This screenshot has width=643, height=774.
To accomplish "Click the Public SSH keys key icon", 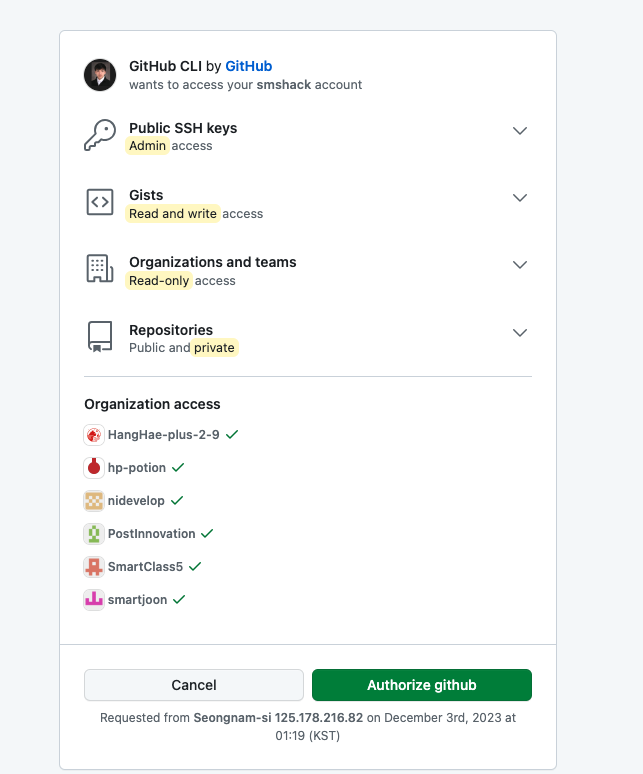I will [x=100, y=136].
